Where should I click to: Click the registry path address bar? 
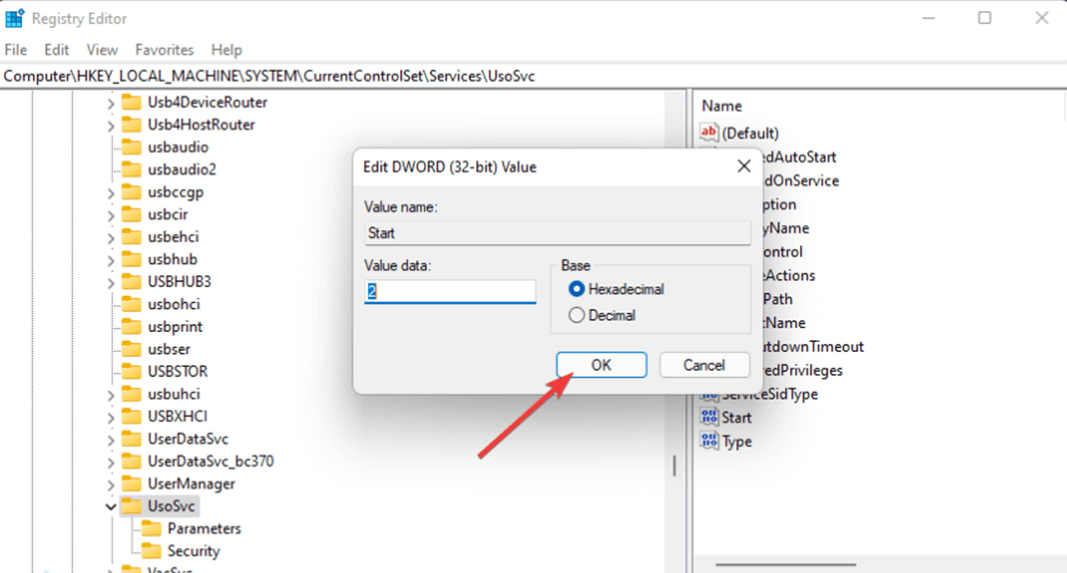point(534,76)
